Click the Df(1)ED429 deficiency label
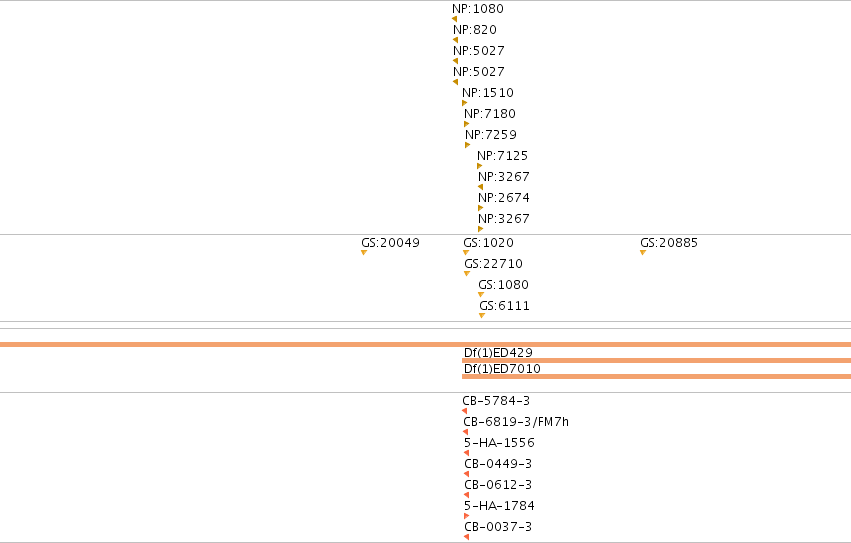This screenshot has height=543, width=851. (498, 353)
